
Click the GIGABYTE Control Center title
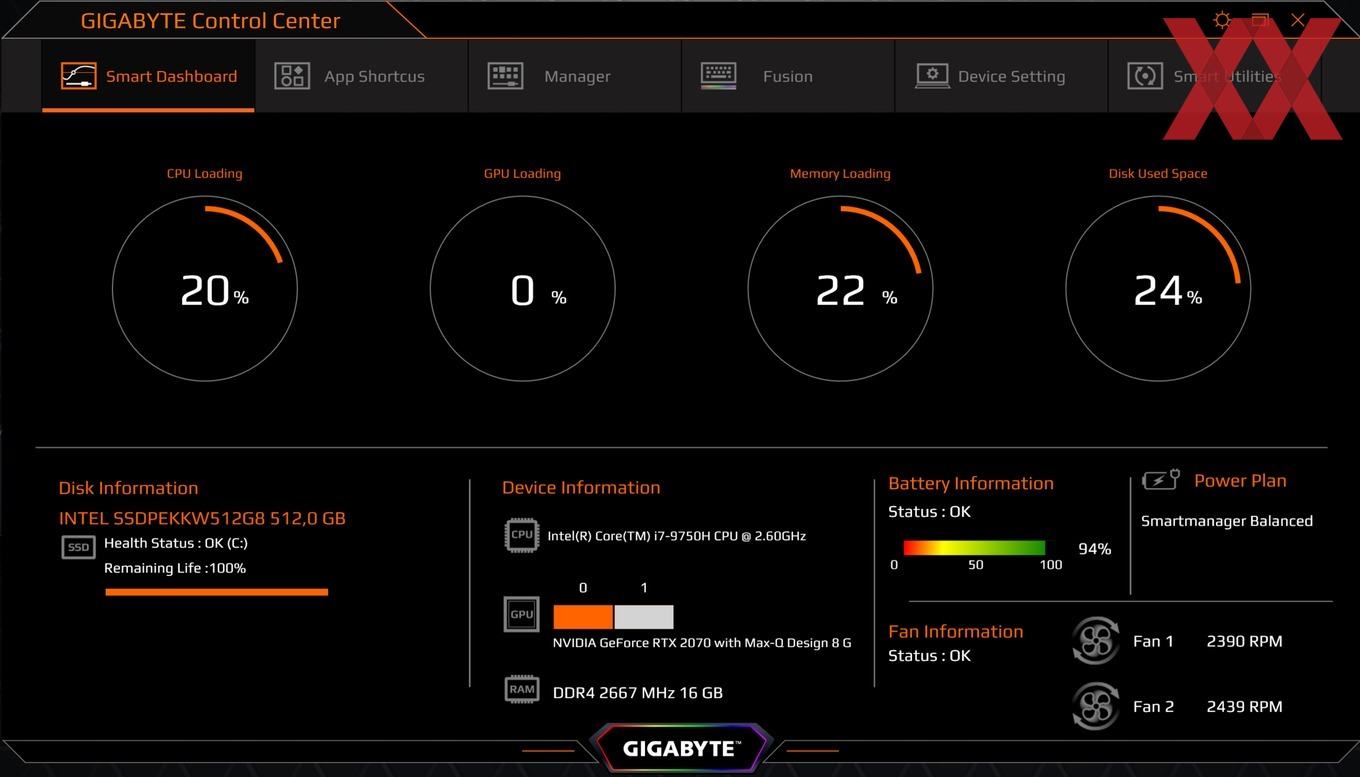[x=210, y=20]
